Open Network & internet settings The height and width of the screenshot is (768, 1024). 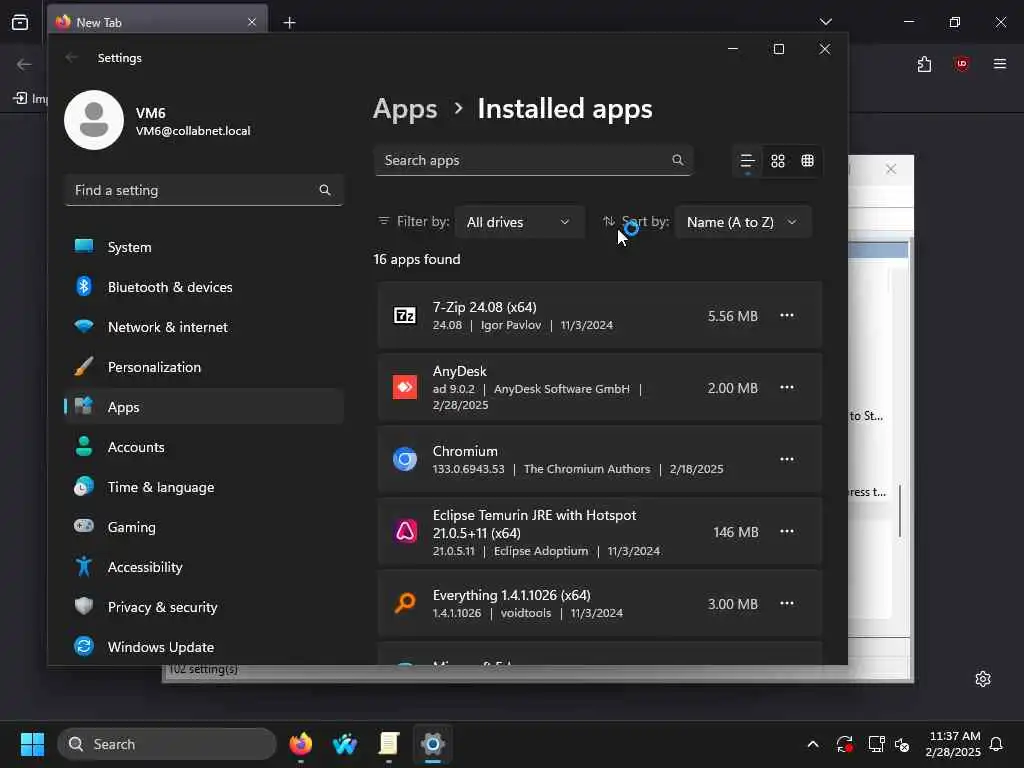click(x=204, y=327)
